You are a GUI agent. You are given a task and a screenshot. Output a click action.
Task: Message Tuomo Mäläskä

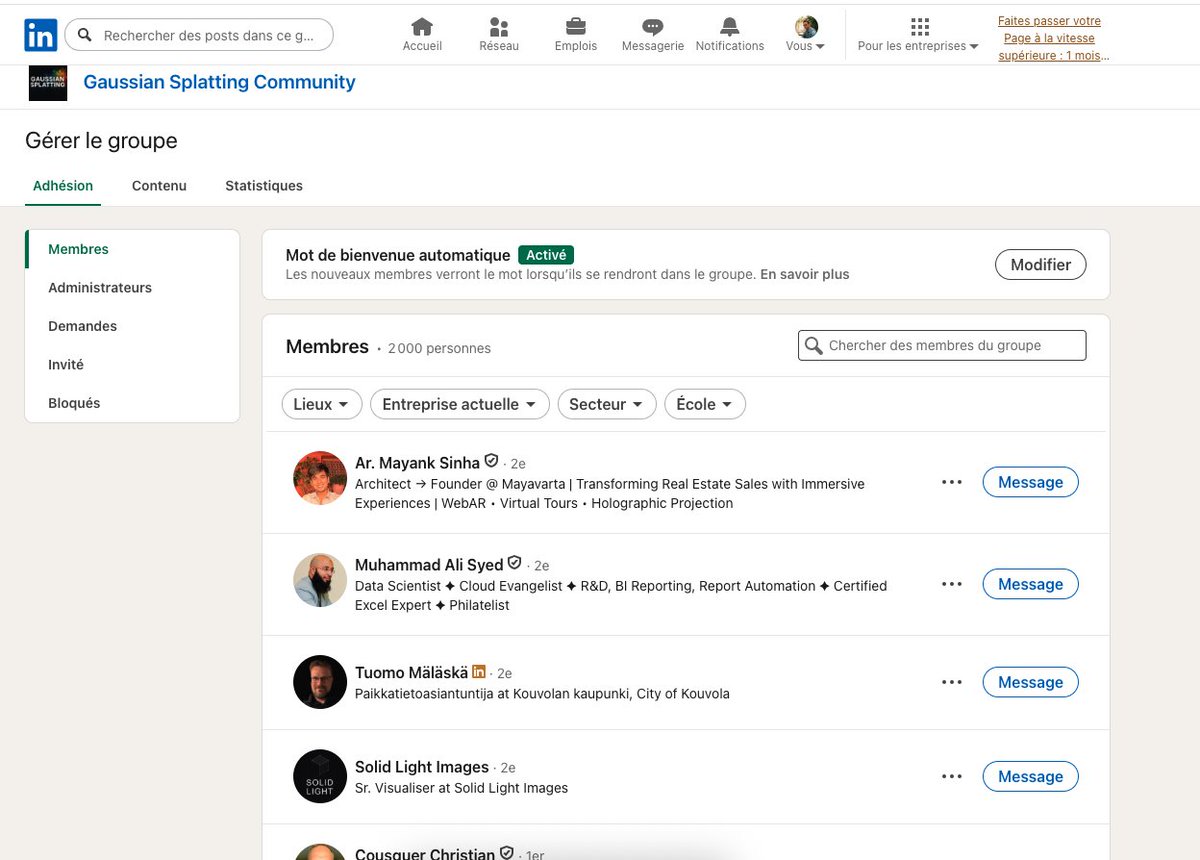[1031, 682]
